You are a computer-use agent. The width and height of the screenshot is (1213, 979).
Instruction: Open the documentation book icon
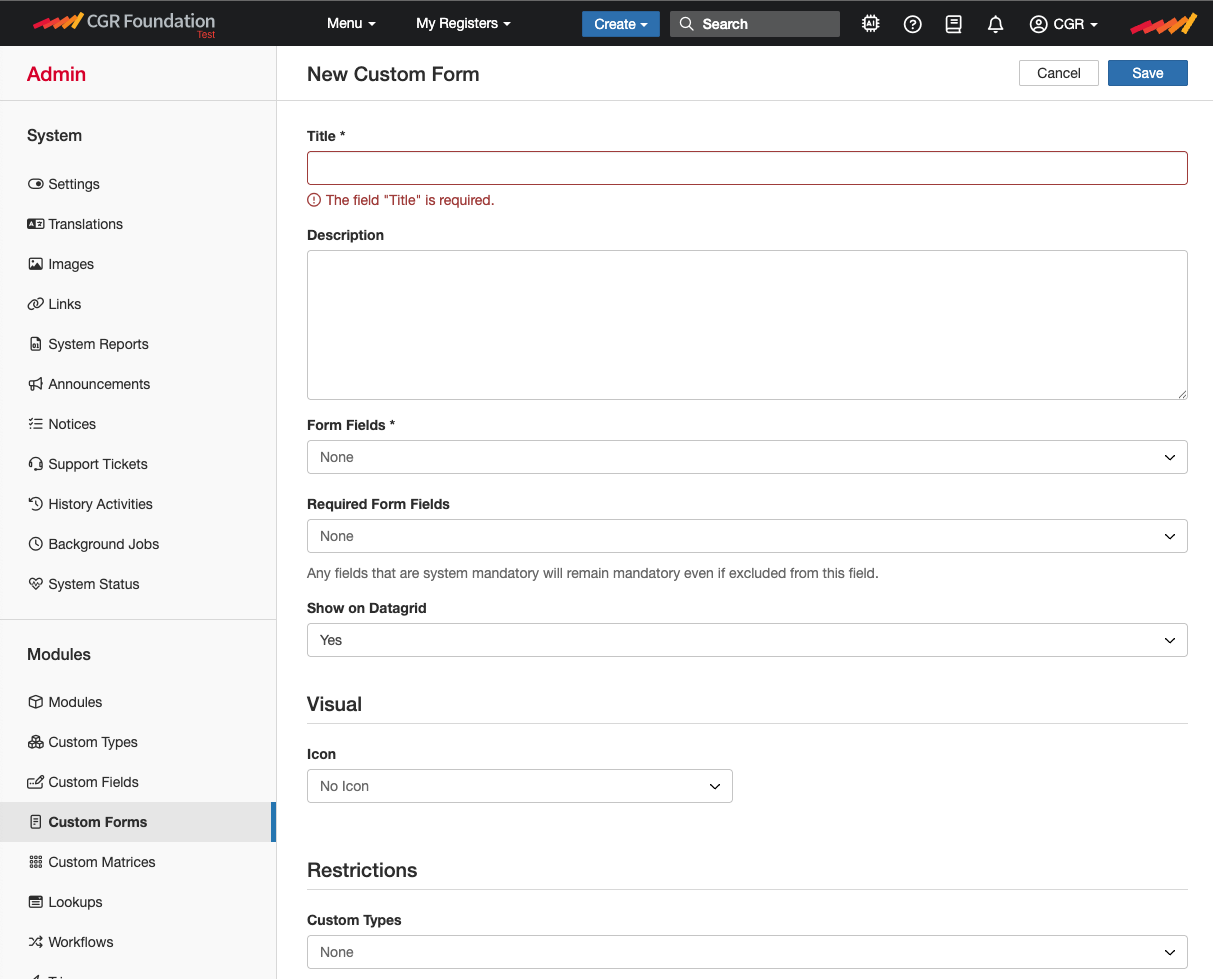tap(954, 24)
